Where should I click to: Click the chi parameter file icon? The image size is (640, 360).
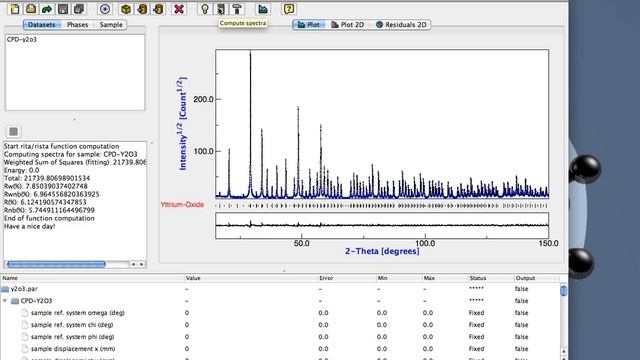(x=25, y=325)
